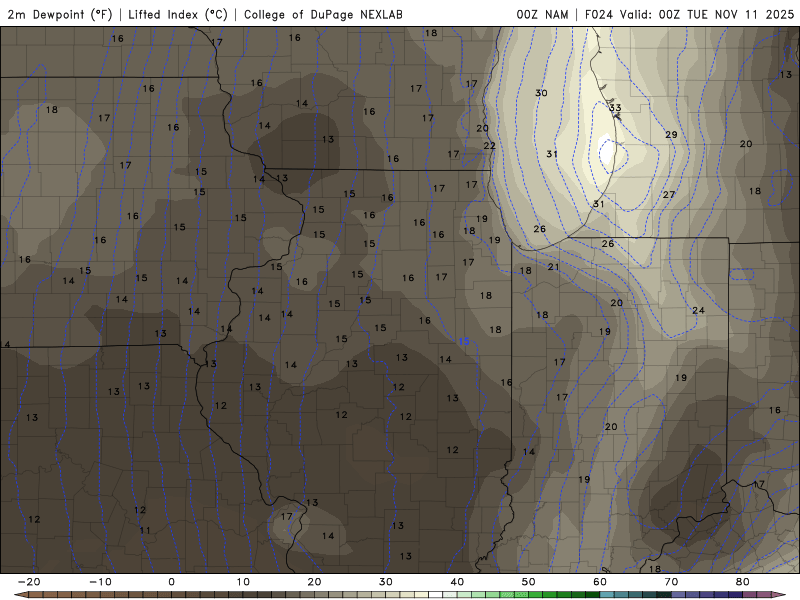Click the 11 dewpoint value on the map
Viewport: 800px width, 600px height.
145,531
